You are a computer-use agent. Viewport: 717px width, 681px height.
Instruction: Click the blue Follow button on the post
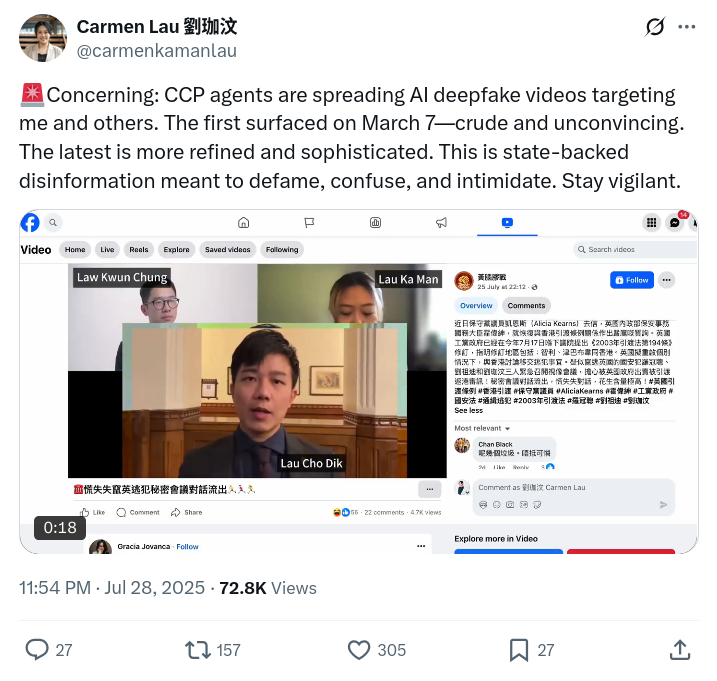pyautogui.click(x=632, y=280)
